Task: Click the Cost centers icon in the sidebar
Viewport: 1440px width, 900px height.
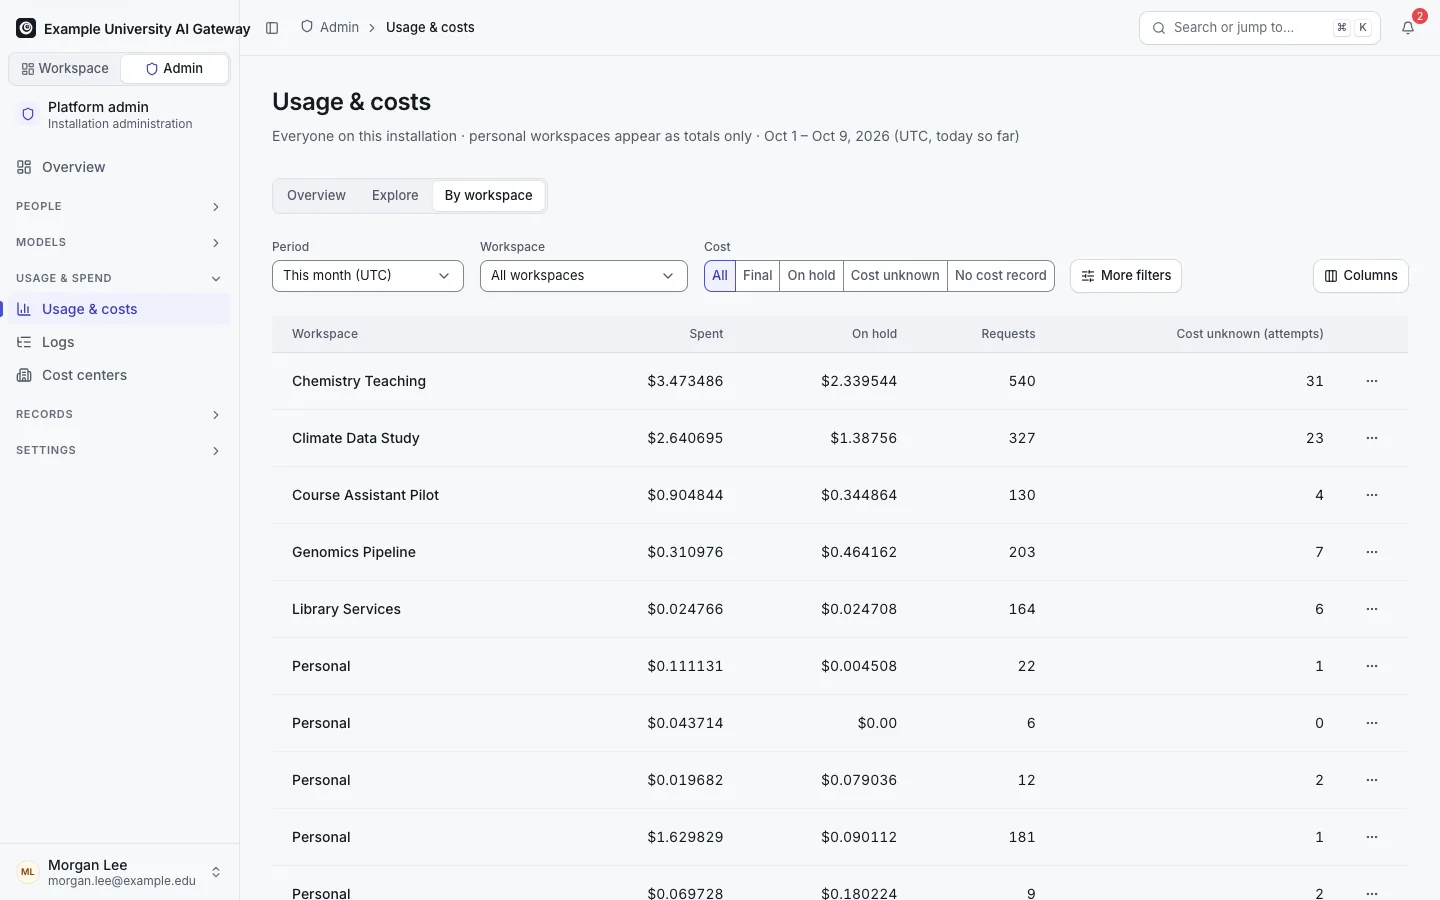Action: (x=24, y=375)
